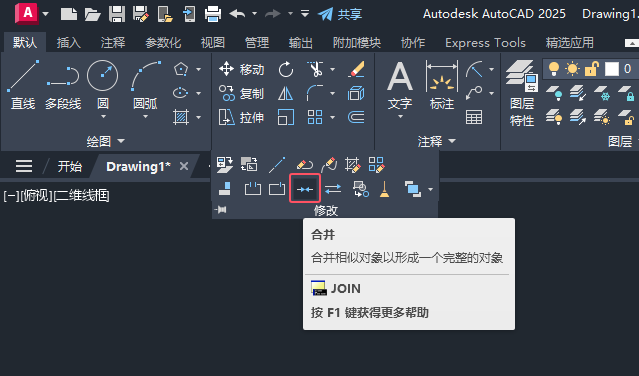Toggle layer 0 freeze sun icon
Image resolution: width=639 pixels, height=376 pixels.
[572, 69]
